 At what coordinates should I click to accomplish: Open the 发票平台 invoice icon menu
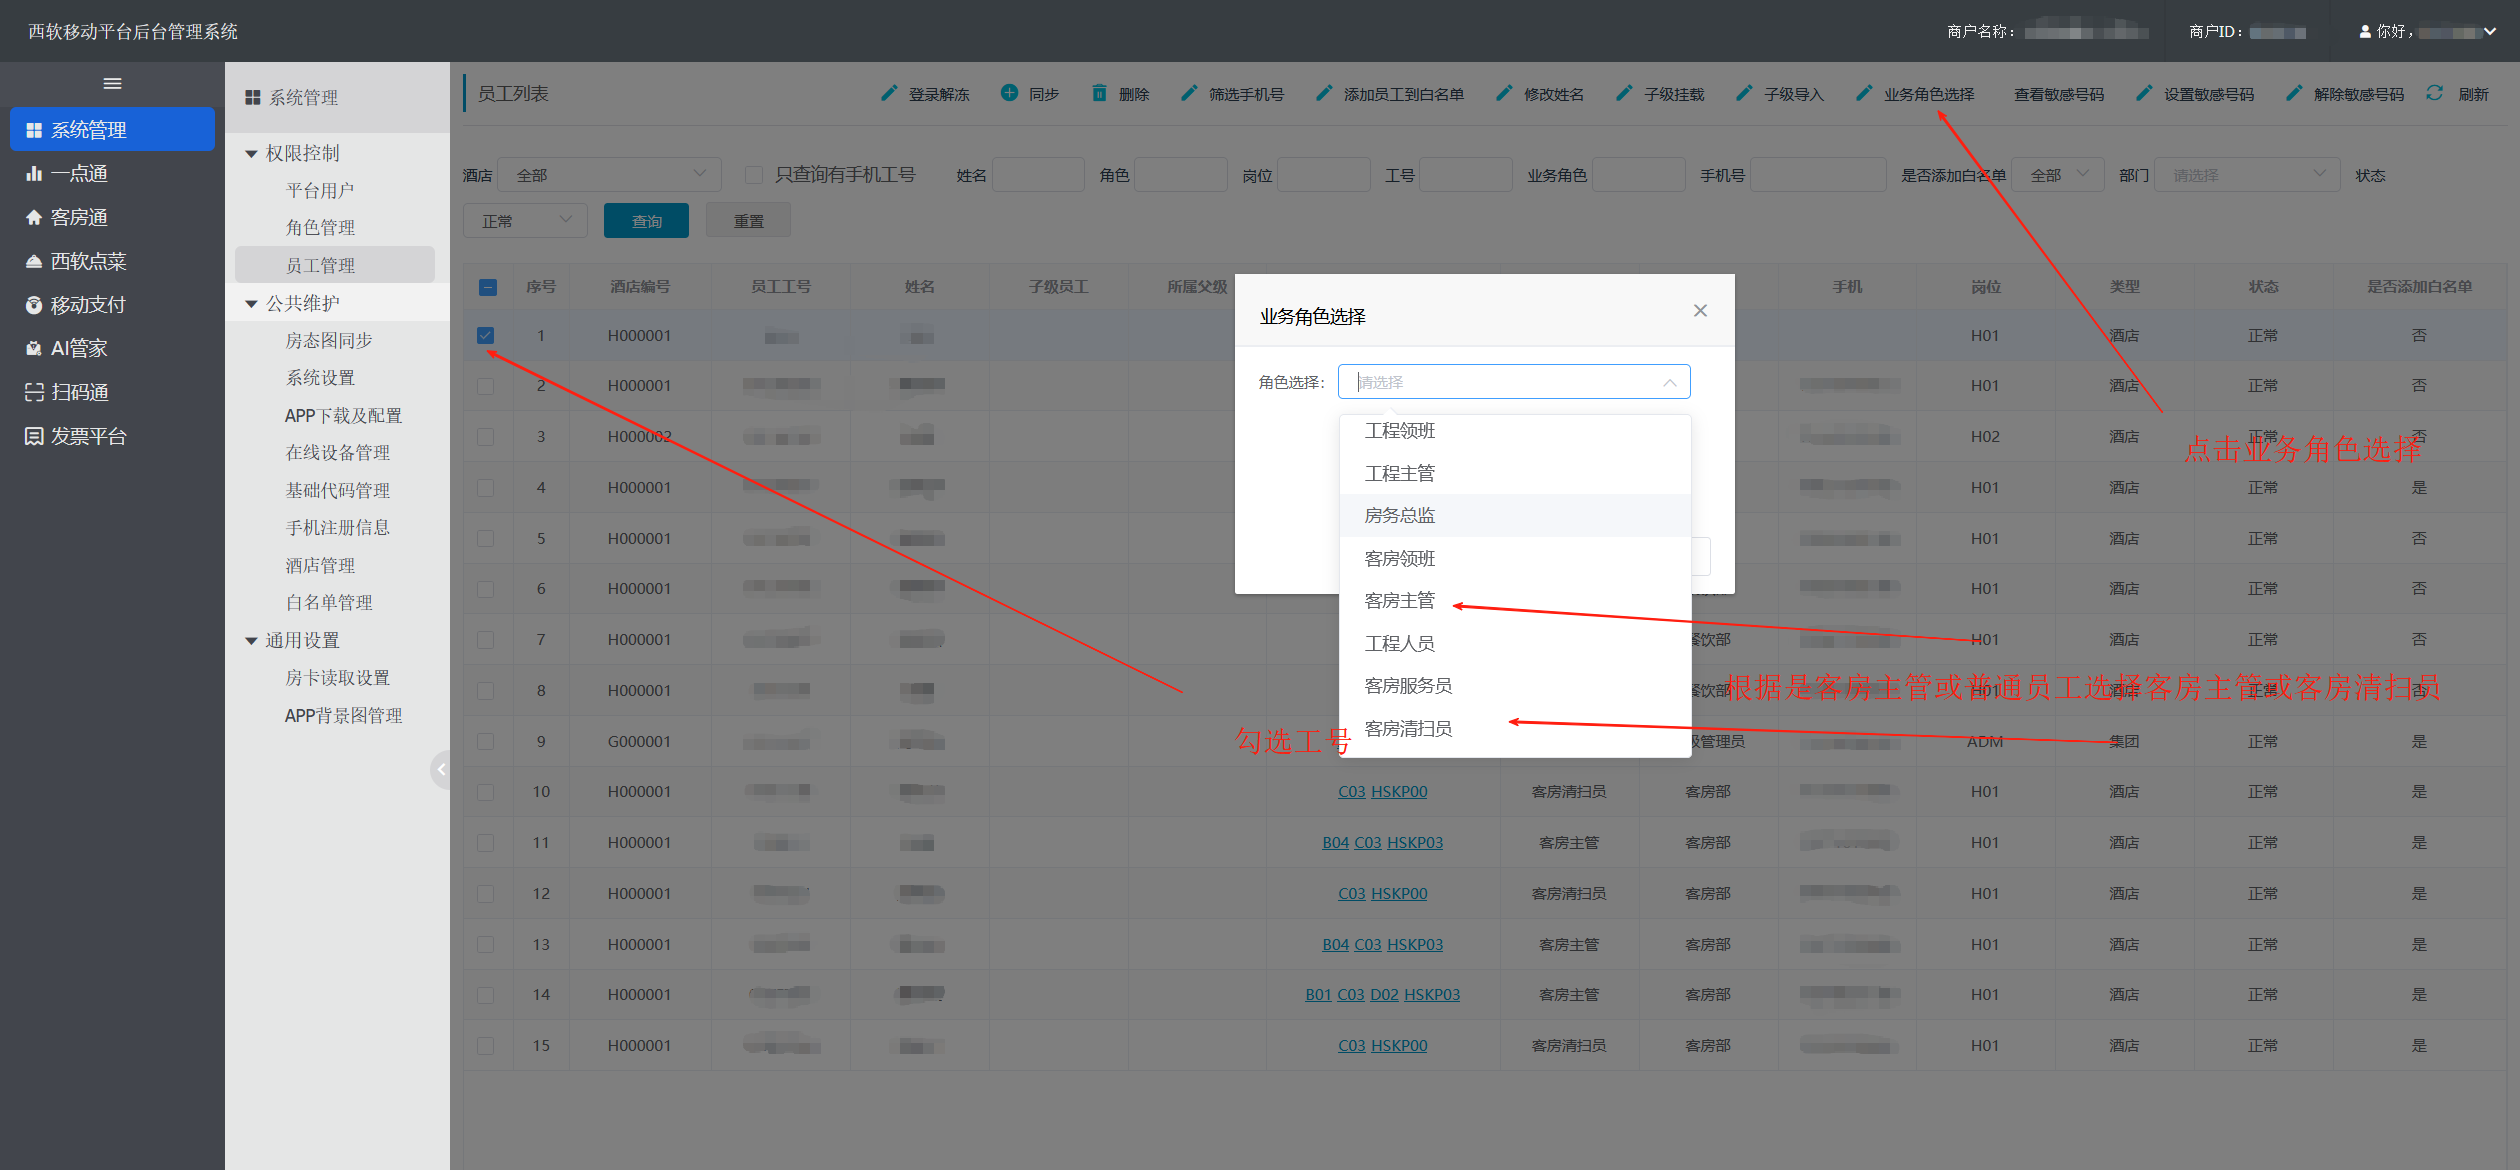[34, 436]
